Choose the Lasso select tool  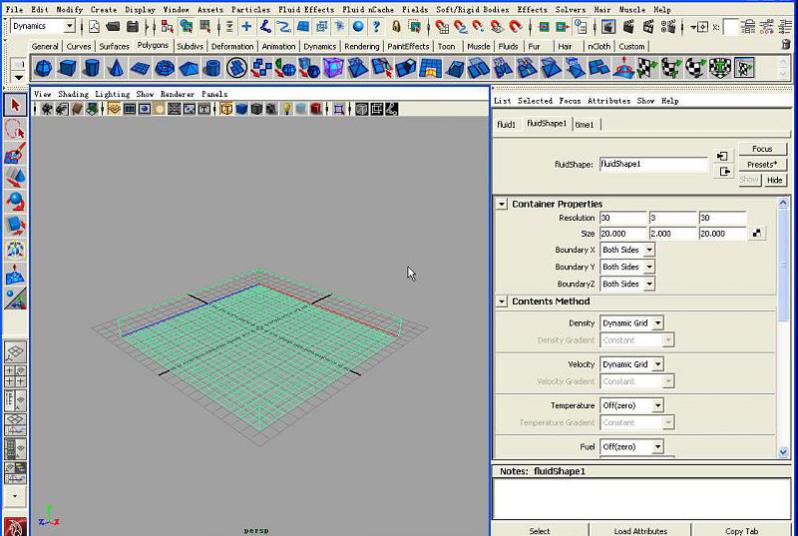pyautogui.click(x=15, y=129)
